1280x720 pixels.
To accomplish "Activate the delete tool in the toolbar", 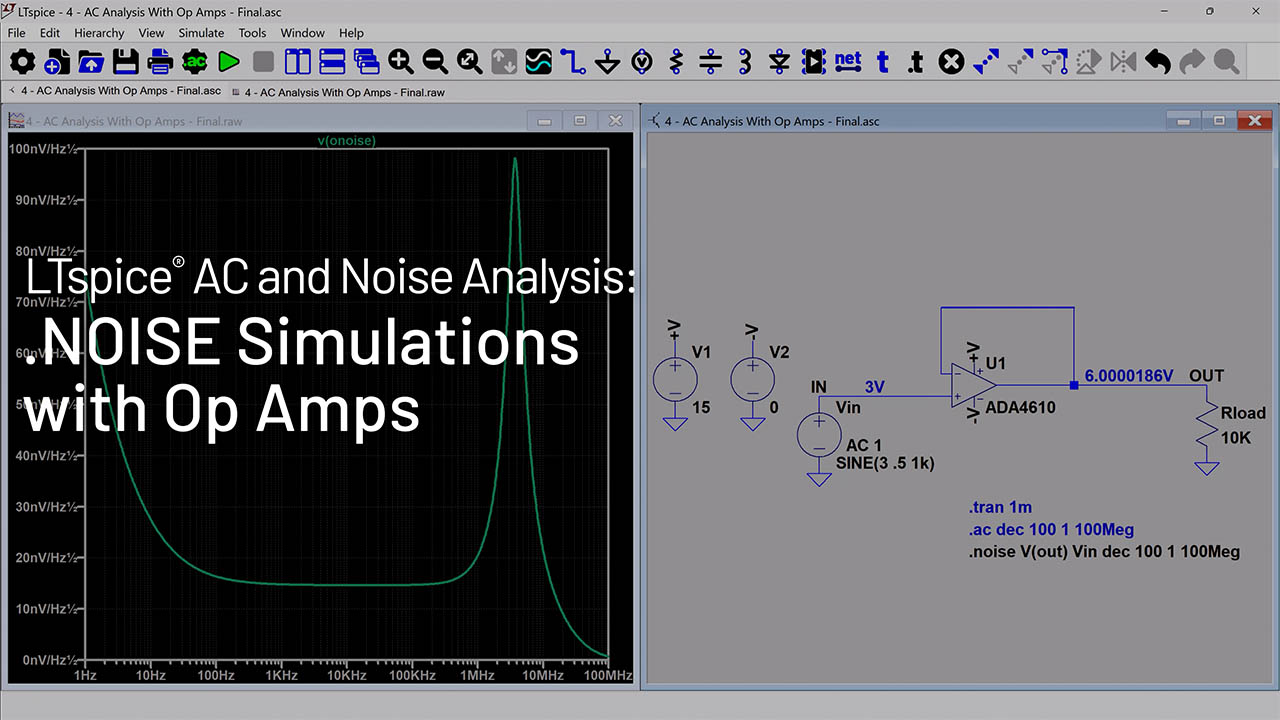I will click(x=952, y=62).
